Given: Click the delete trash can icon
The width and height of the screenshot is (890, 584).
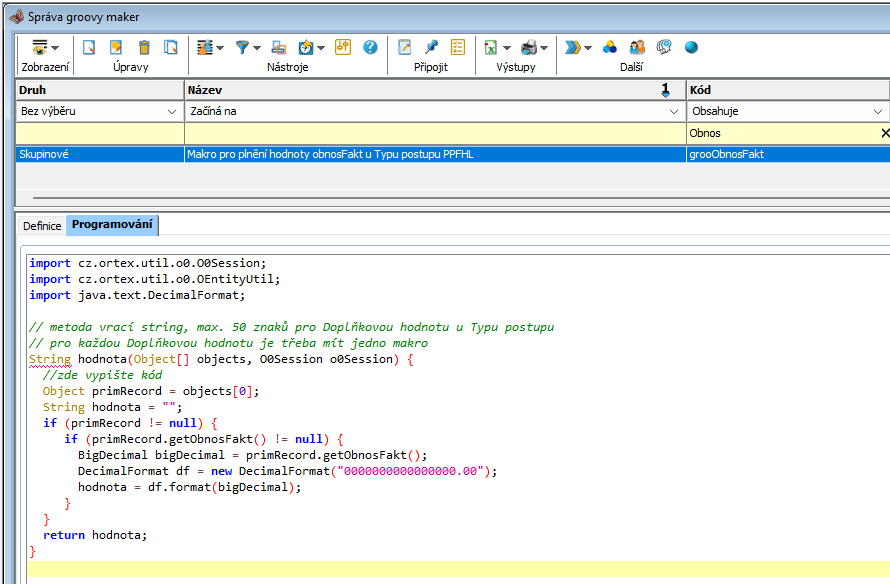Looking at the screenshot, I should click(144, 47).
